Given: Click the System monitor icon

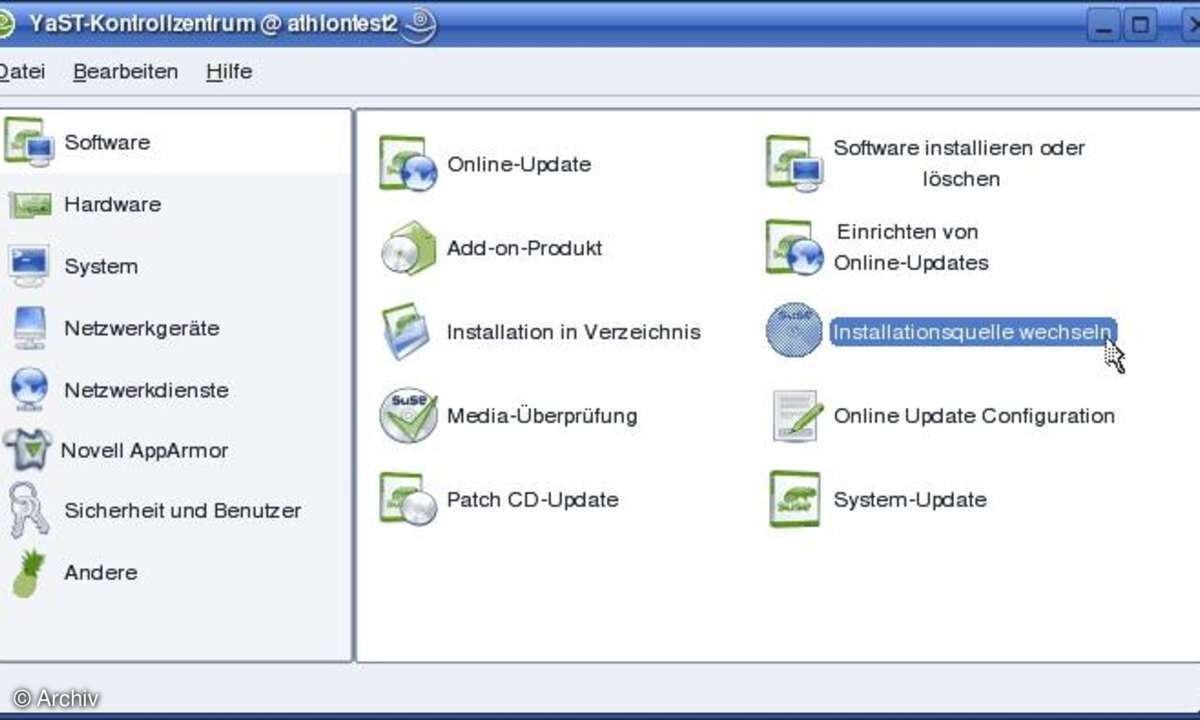Looking at the screenshot, I should click(28, 266).
